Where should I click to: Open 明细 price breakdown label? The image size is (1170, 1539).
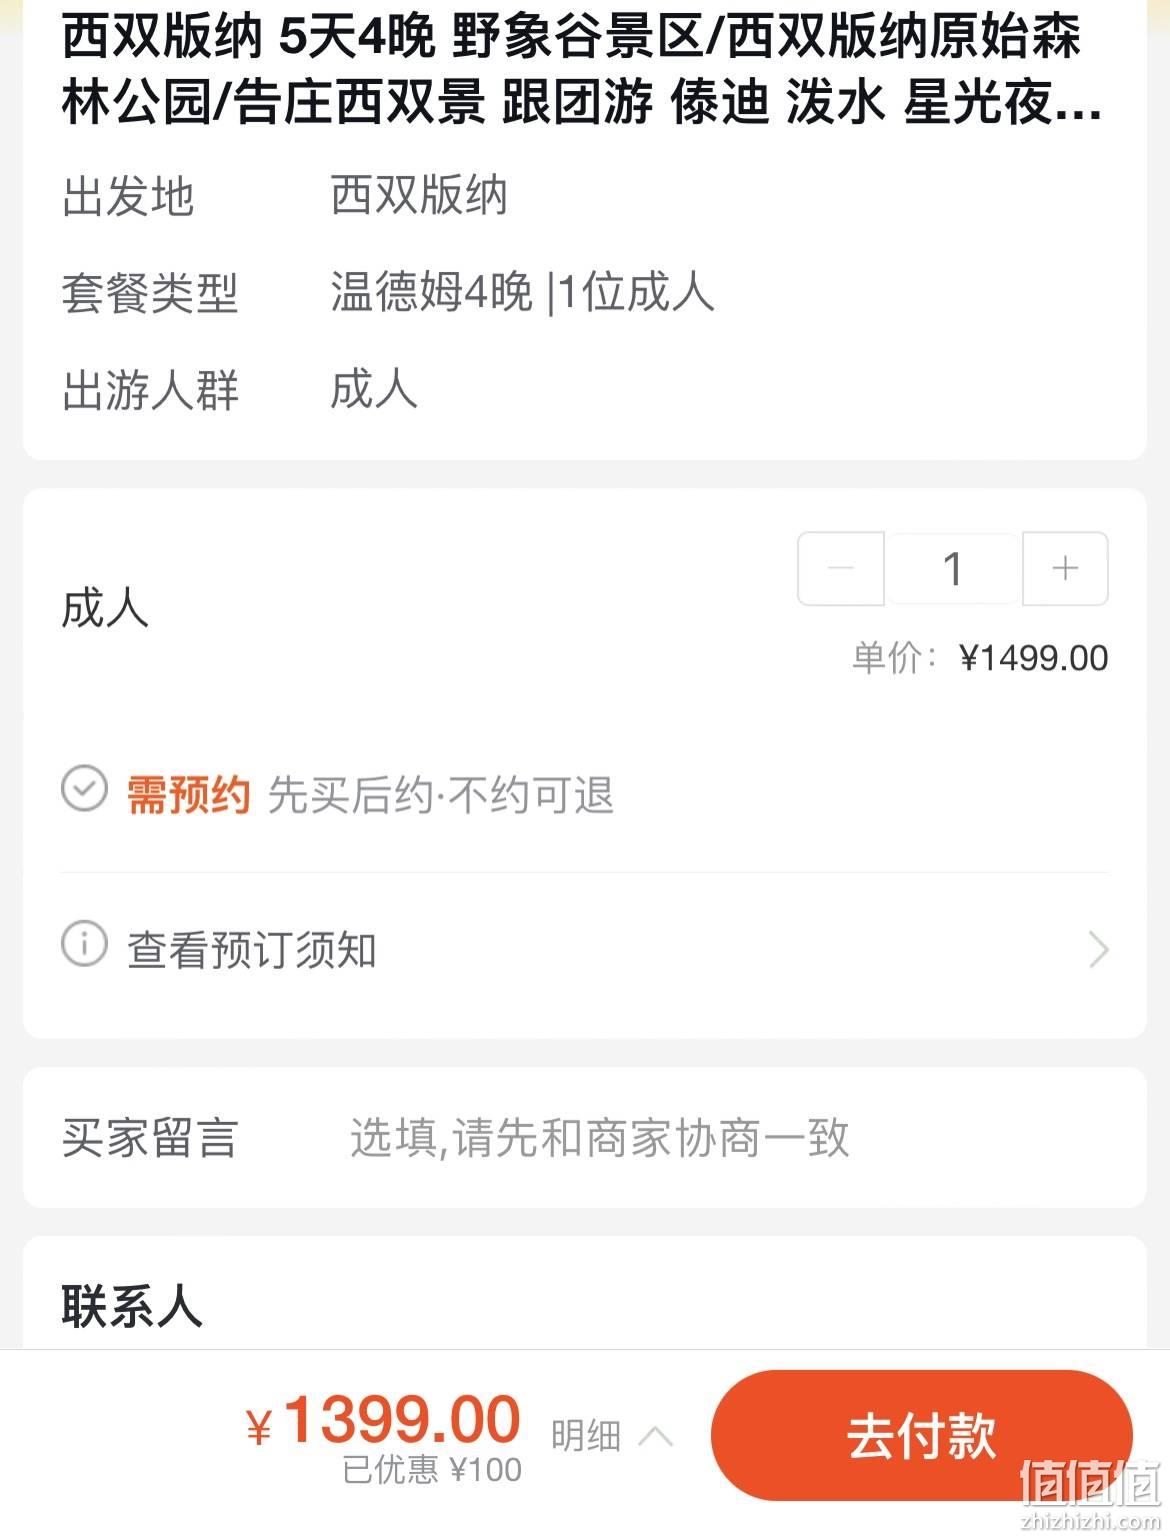tap(586, 1436)
